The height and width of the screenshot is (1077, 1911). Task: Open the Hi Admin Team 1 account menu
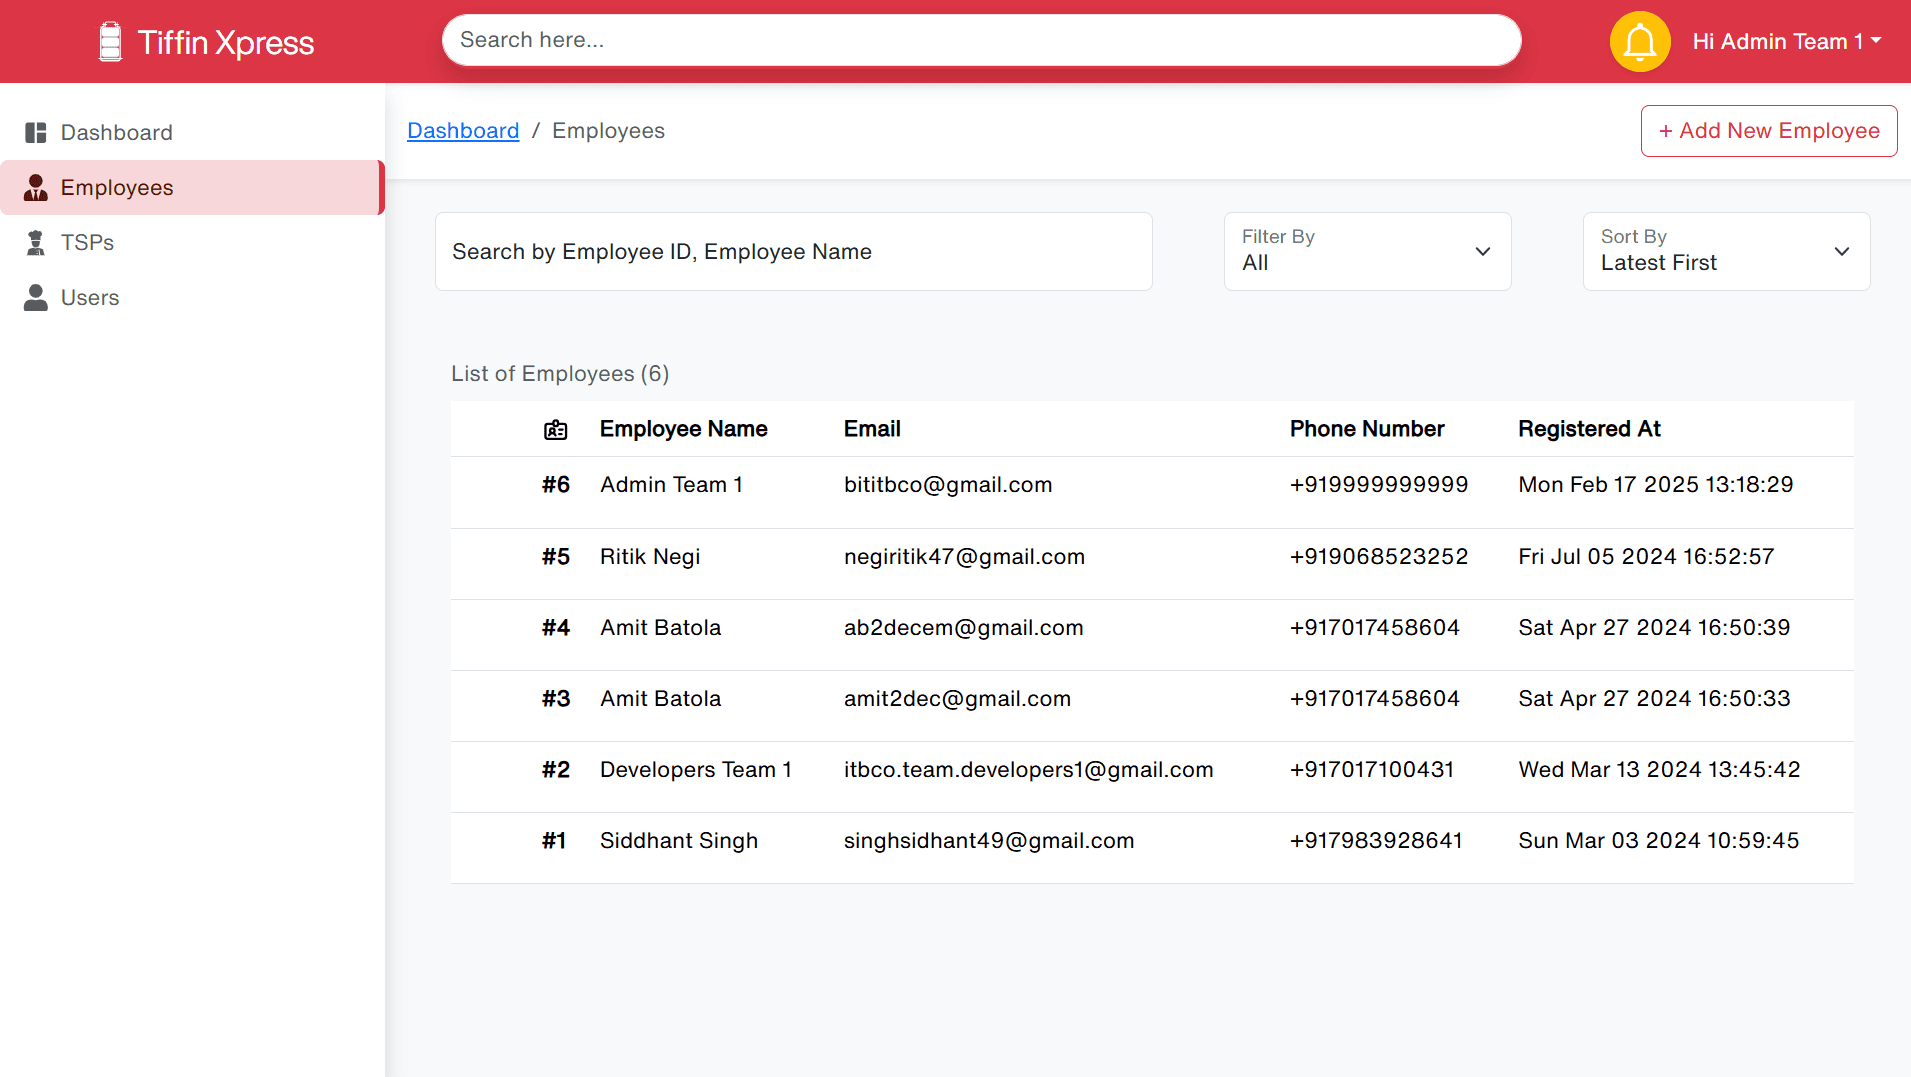tap(1786, 42)
